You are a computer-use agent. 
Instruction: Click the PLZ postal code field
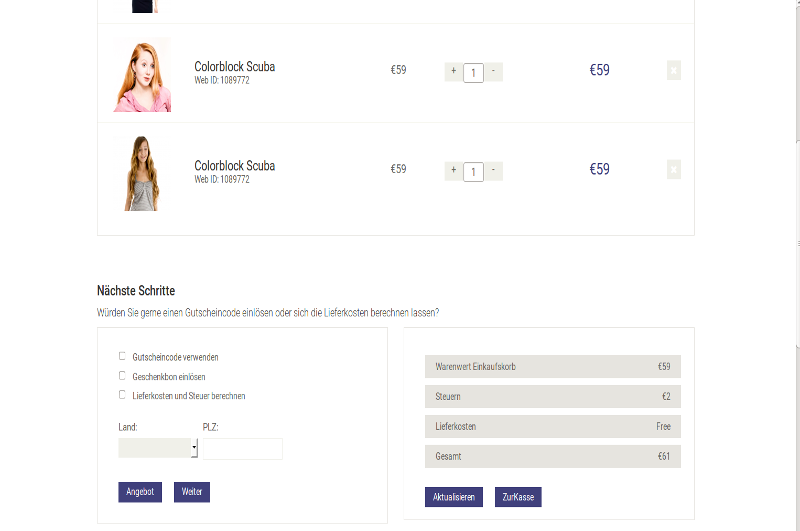242,449
